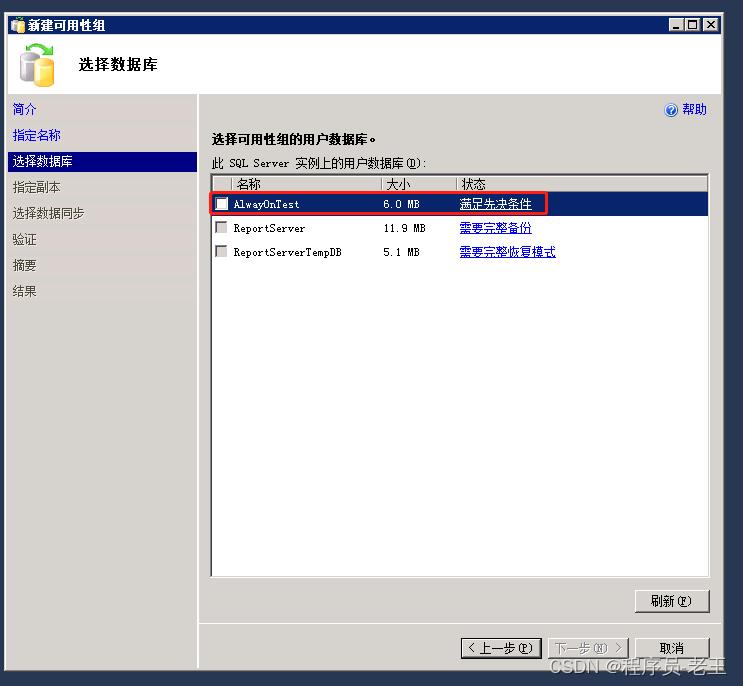Viewport: 743px width, 686px height.
Task: Click the database wizard header icon
Action: [37, 65]
